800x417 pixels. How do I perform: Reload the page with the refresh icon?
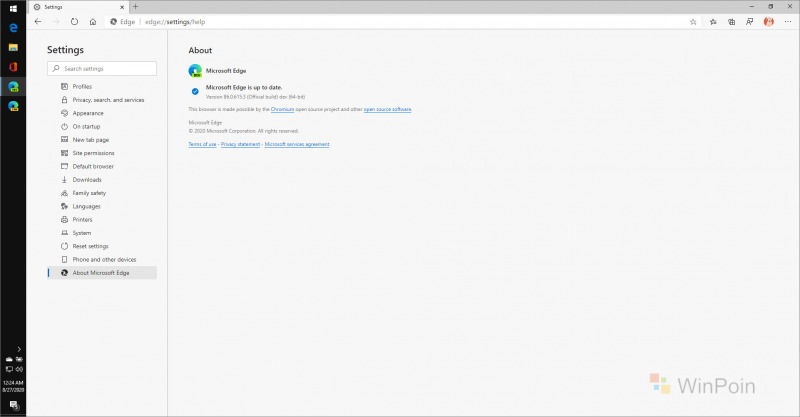pos(74,21)
